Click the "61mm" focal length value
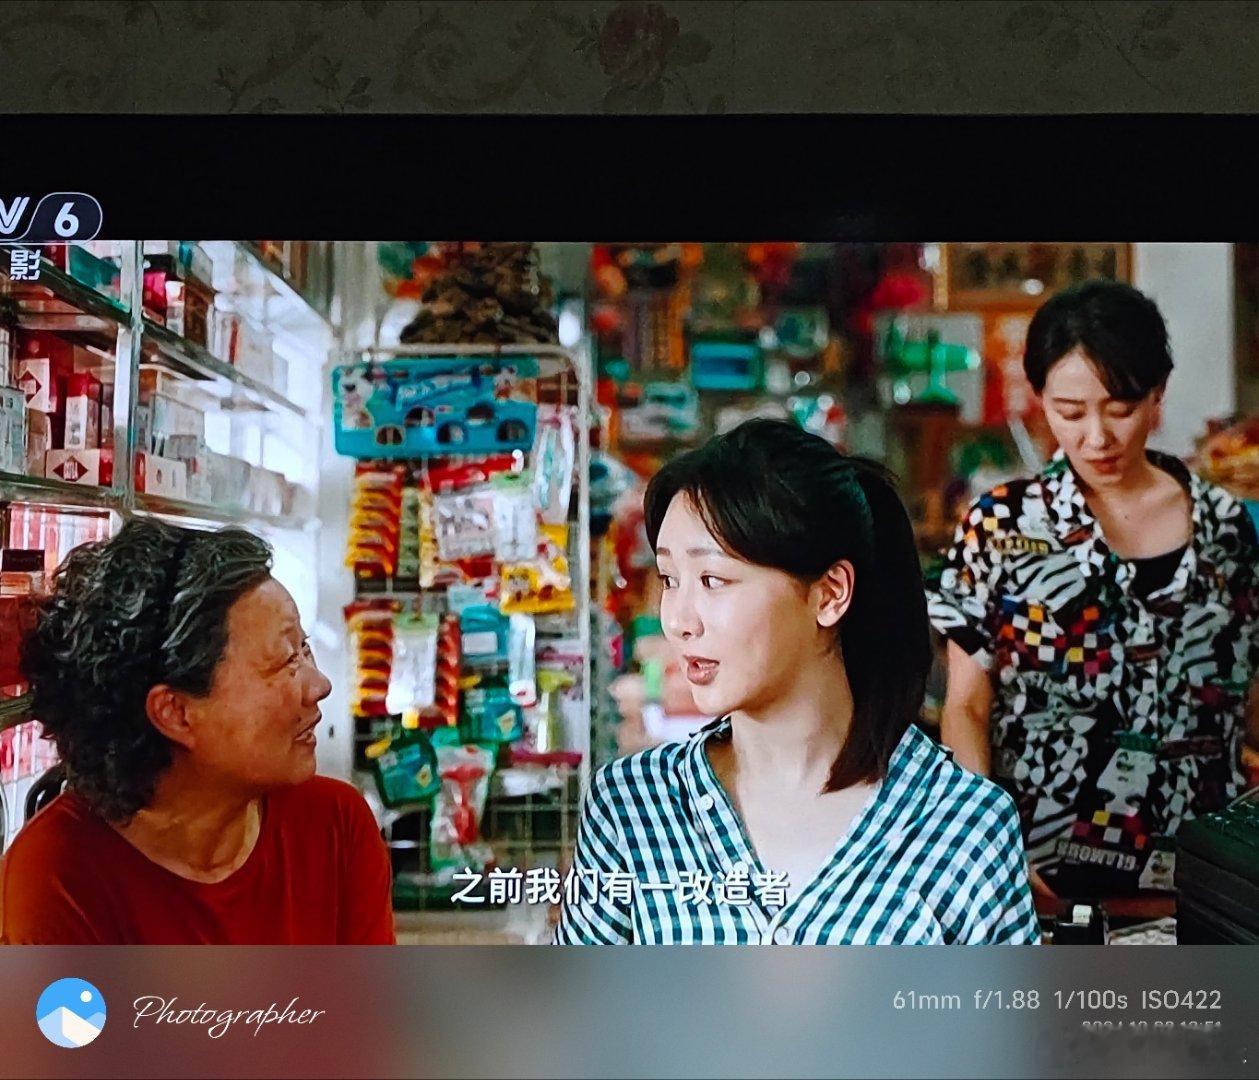Screen dimensions: 1259x1080 point(926,1000)
